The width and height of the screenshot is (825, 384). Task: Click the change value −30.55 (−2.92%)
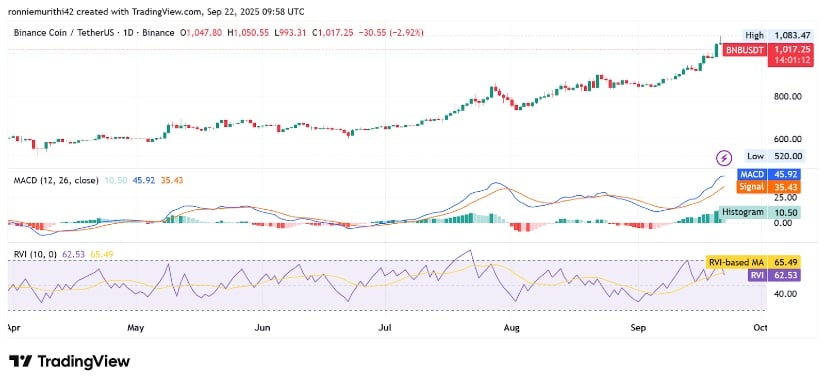coord(391,33)
